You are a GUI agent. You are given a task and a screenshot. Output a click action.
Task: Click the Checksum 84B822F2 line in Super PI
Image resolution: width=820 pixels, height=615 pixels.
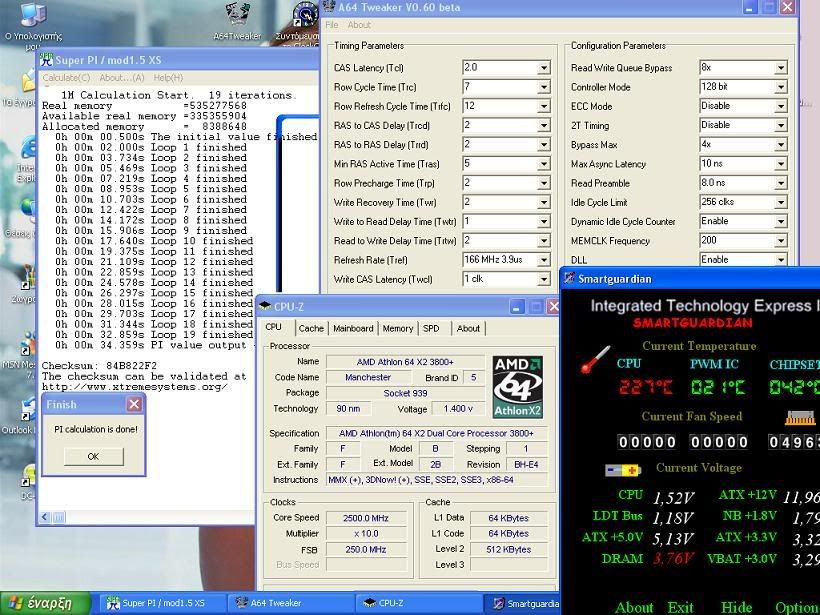point(99,366)
